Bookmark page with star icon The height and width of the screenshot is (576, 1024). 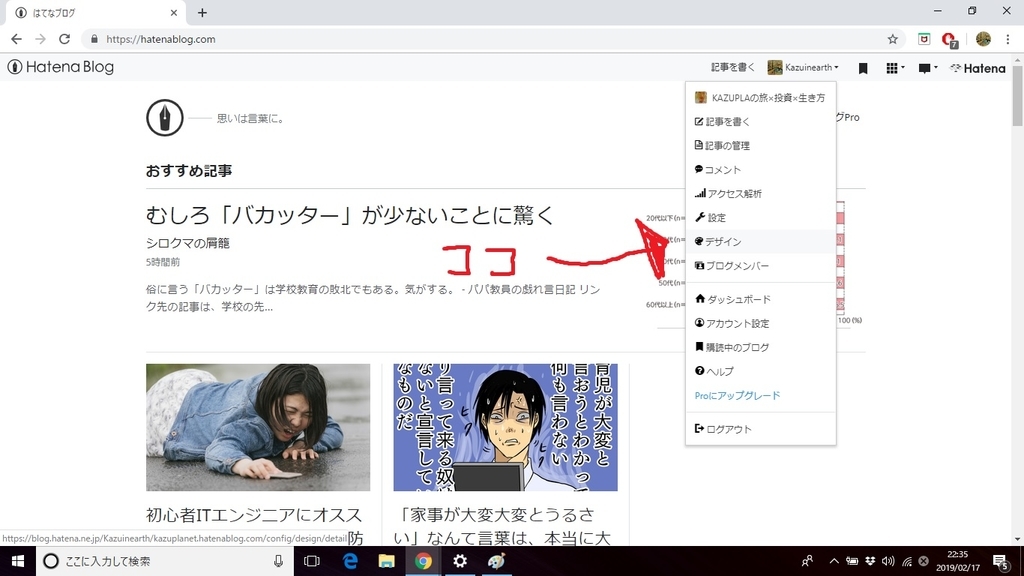(893, 39)
